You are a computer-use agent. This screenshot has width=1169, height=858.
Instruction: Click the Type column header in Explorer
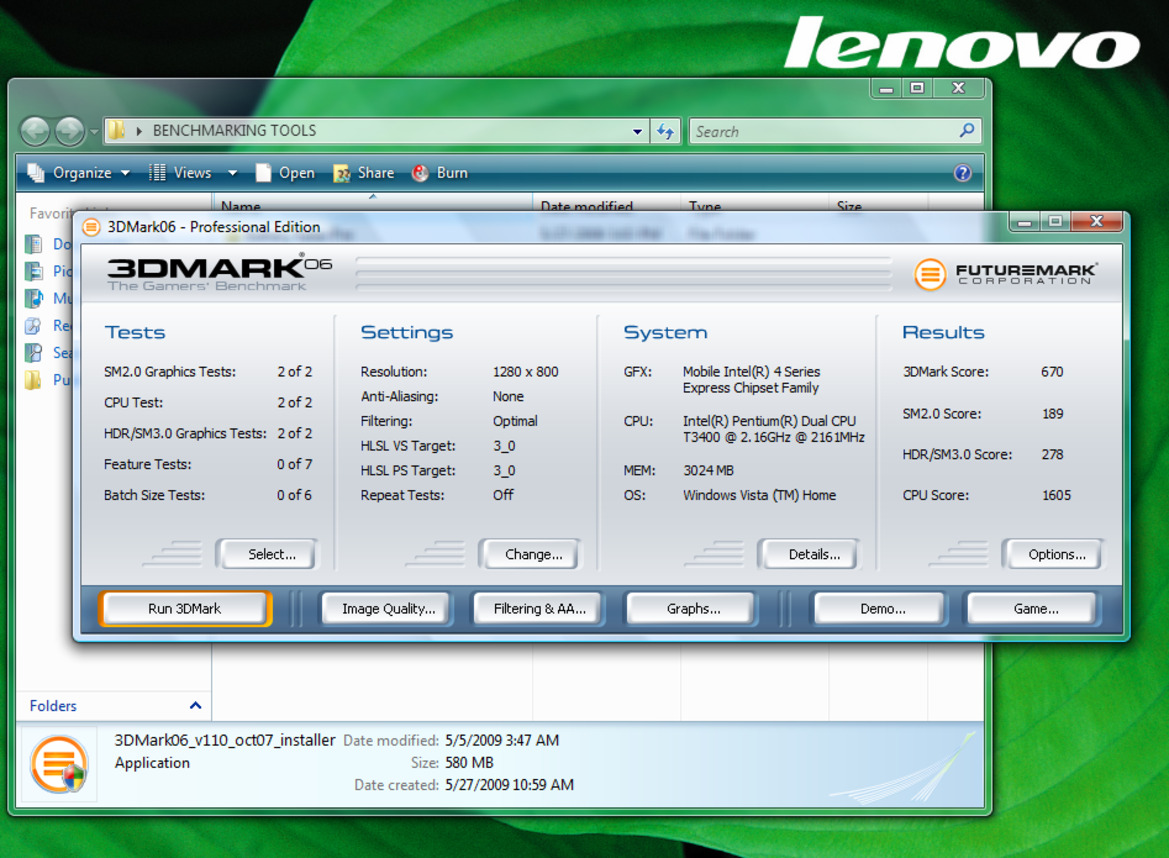pyautogui.click(x=754, y=205)
